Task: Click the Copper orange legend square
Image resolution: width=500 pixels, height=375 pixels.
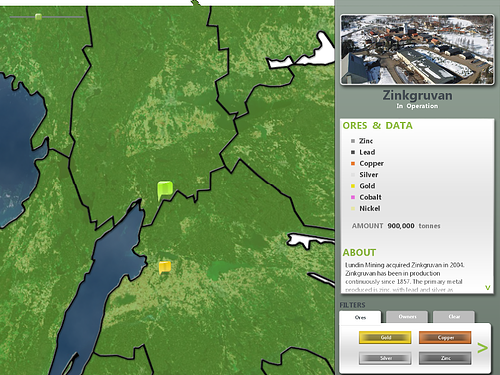Action: click(x=353, y=163)
